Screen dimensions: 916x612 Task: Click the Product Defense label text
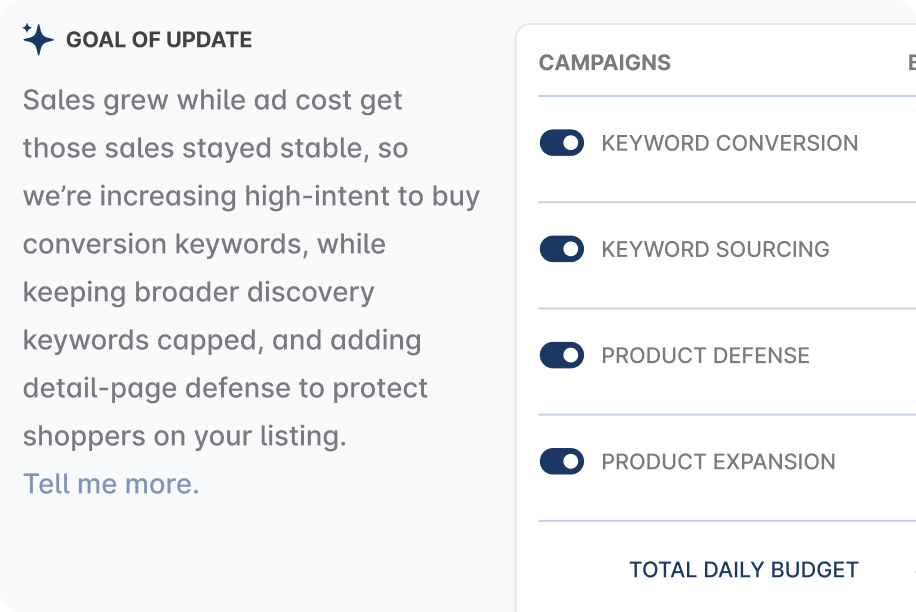pos(706,355)
